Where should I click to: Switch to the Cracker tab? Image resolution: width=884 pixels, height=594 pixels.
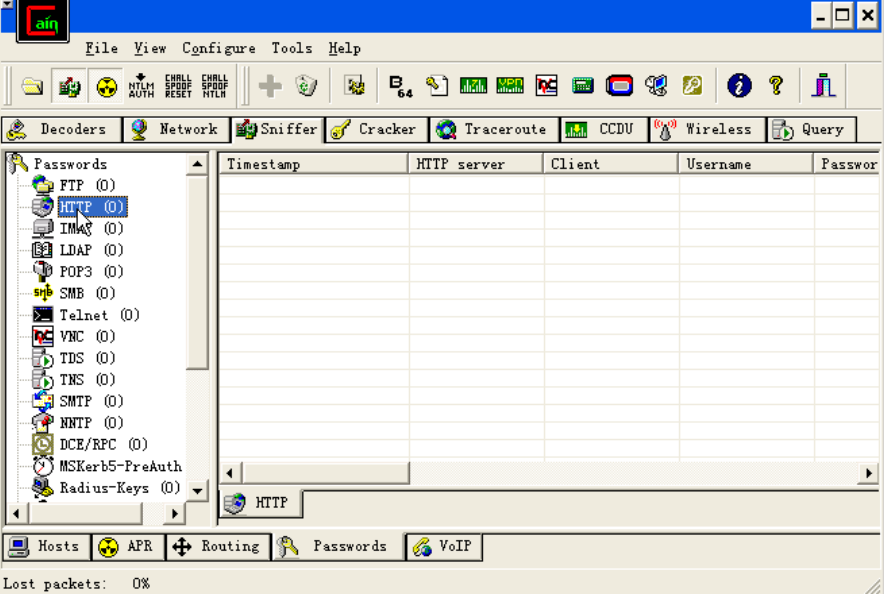[x=377, y=130]
